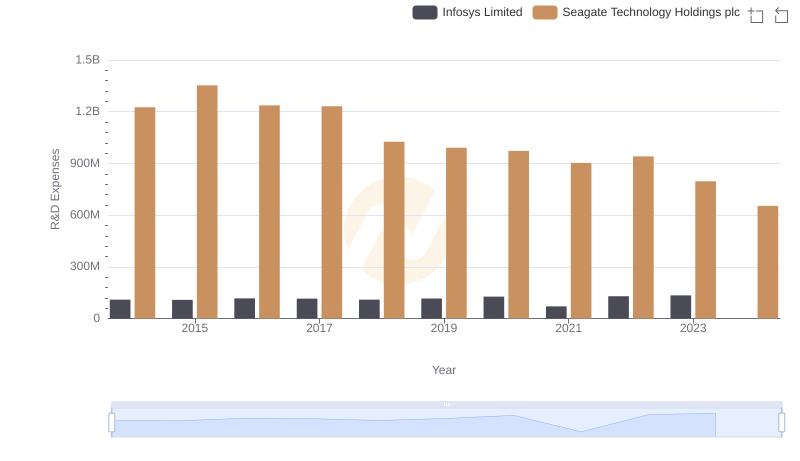The height and width of the screenshot is (461, 800).
Task: Click the zoom reset icon
Action: (781, 15)
